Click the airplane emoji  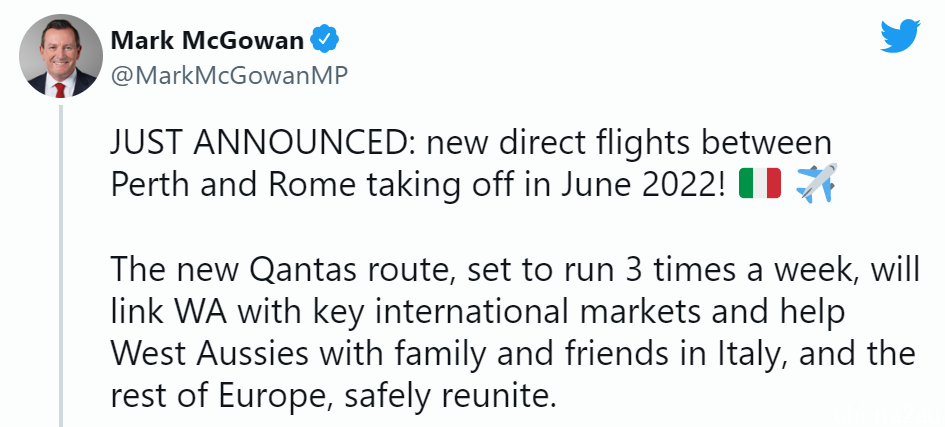(817, 182)
